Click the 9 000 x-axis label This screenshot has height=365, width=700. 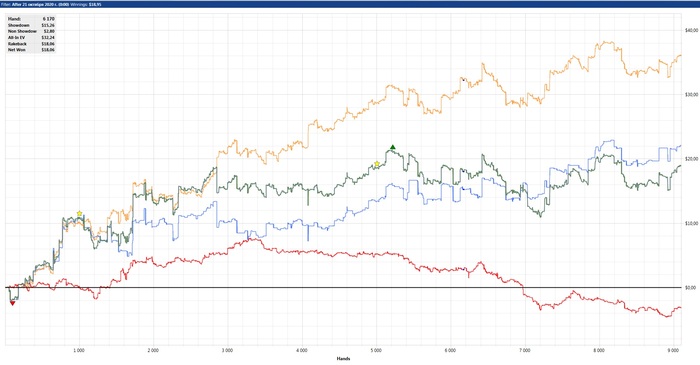click(673, 351)
